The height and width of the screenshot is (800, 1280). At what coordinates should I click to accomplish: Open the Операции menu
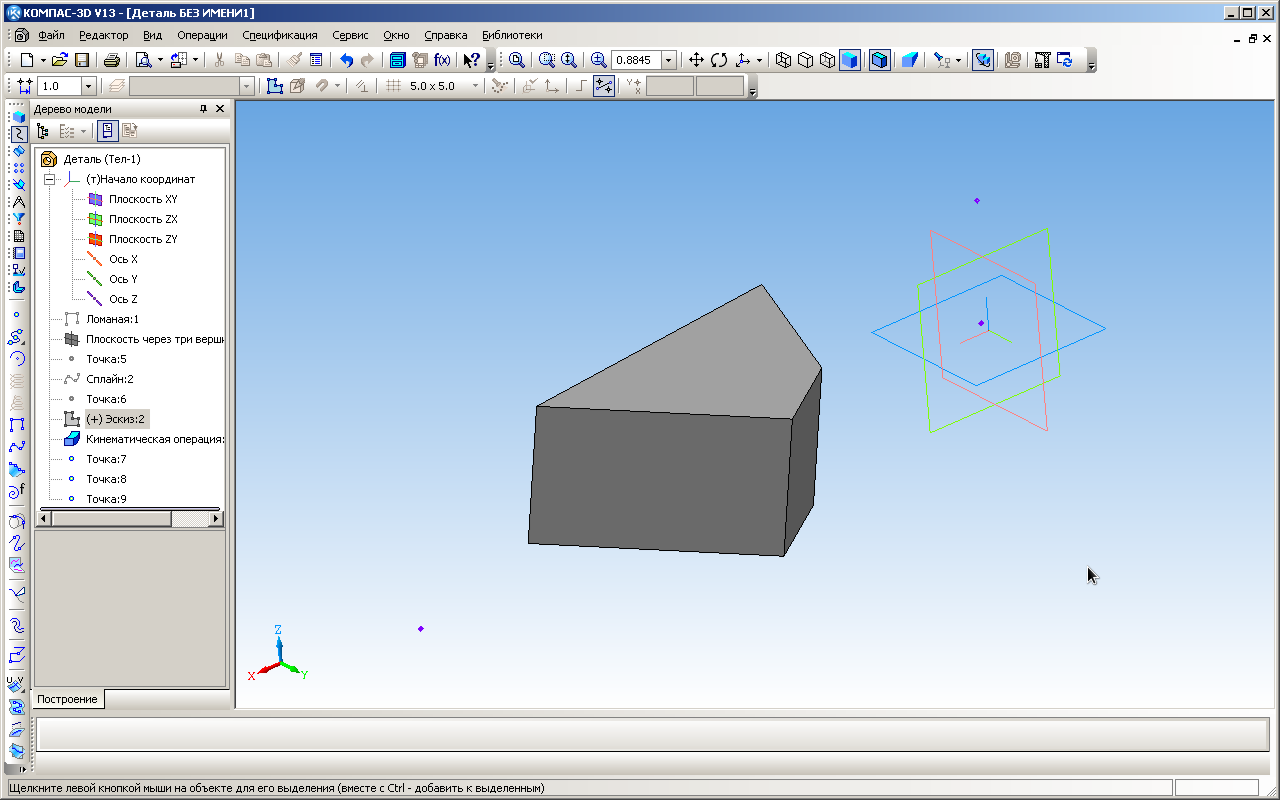point(203,35)
